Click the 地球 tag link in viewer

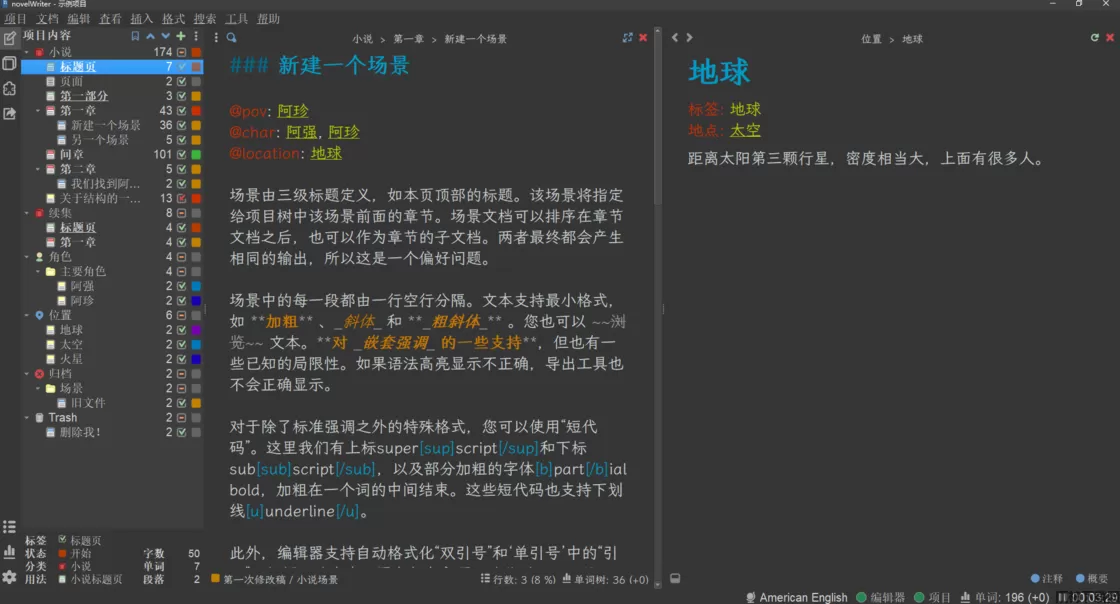[x=745, y=109]
